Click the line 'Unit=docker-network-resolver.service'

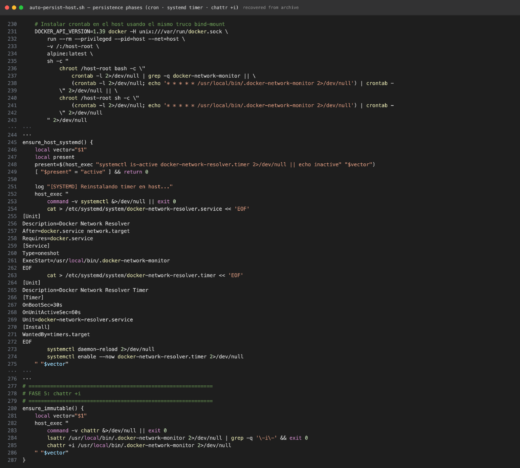78,320
